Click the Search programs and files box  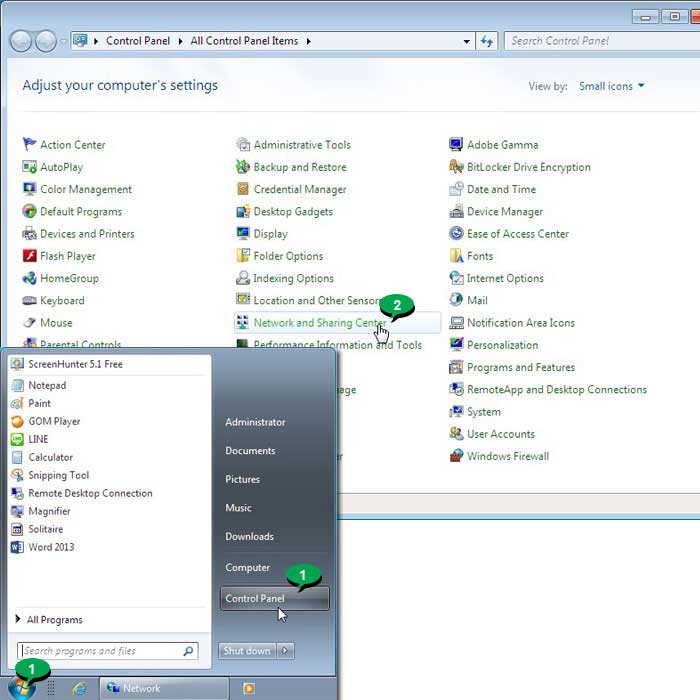tap(108, 651)
